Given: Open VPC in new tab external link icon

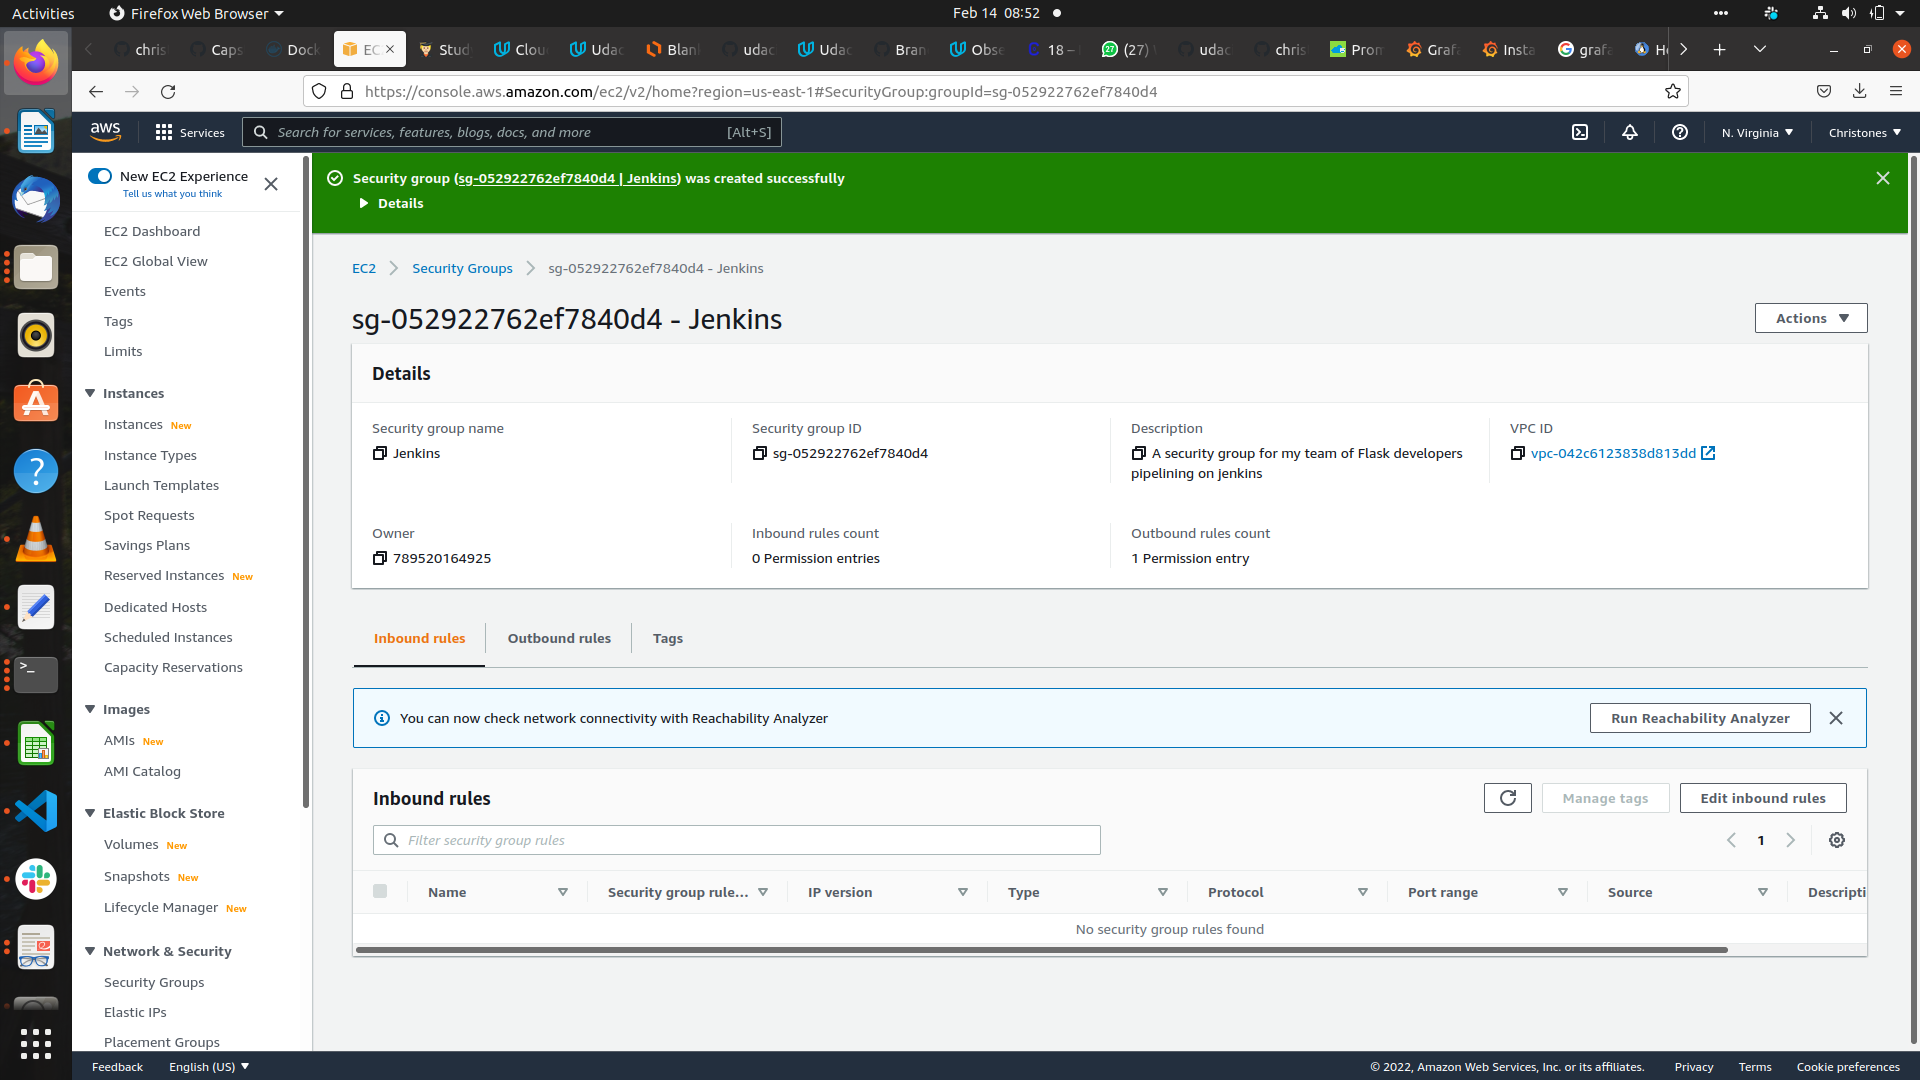Looking at the screenshot, I should (1708, 453).
